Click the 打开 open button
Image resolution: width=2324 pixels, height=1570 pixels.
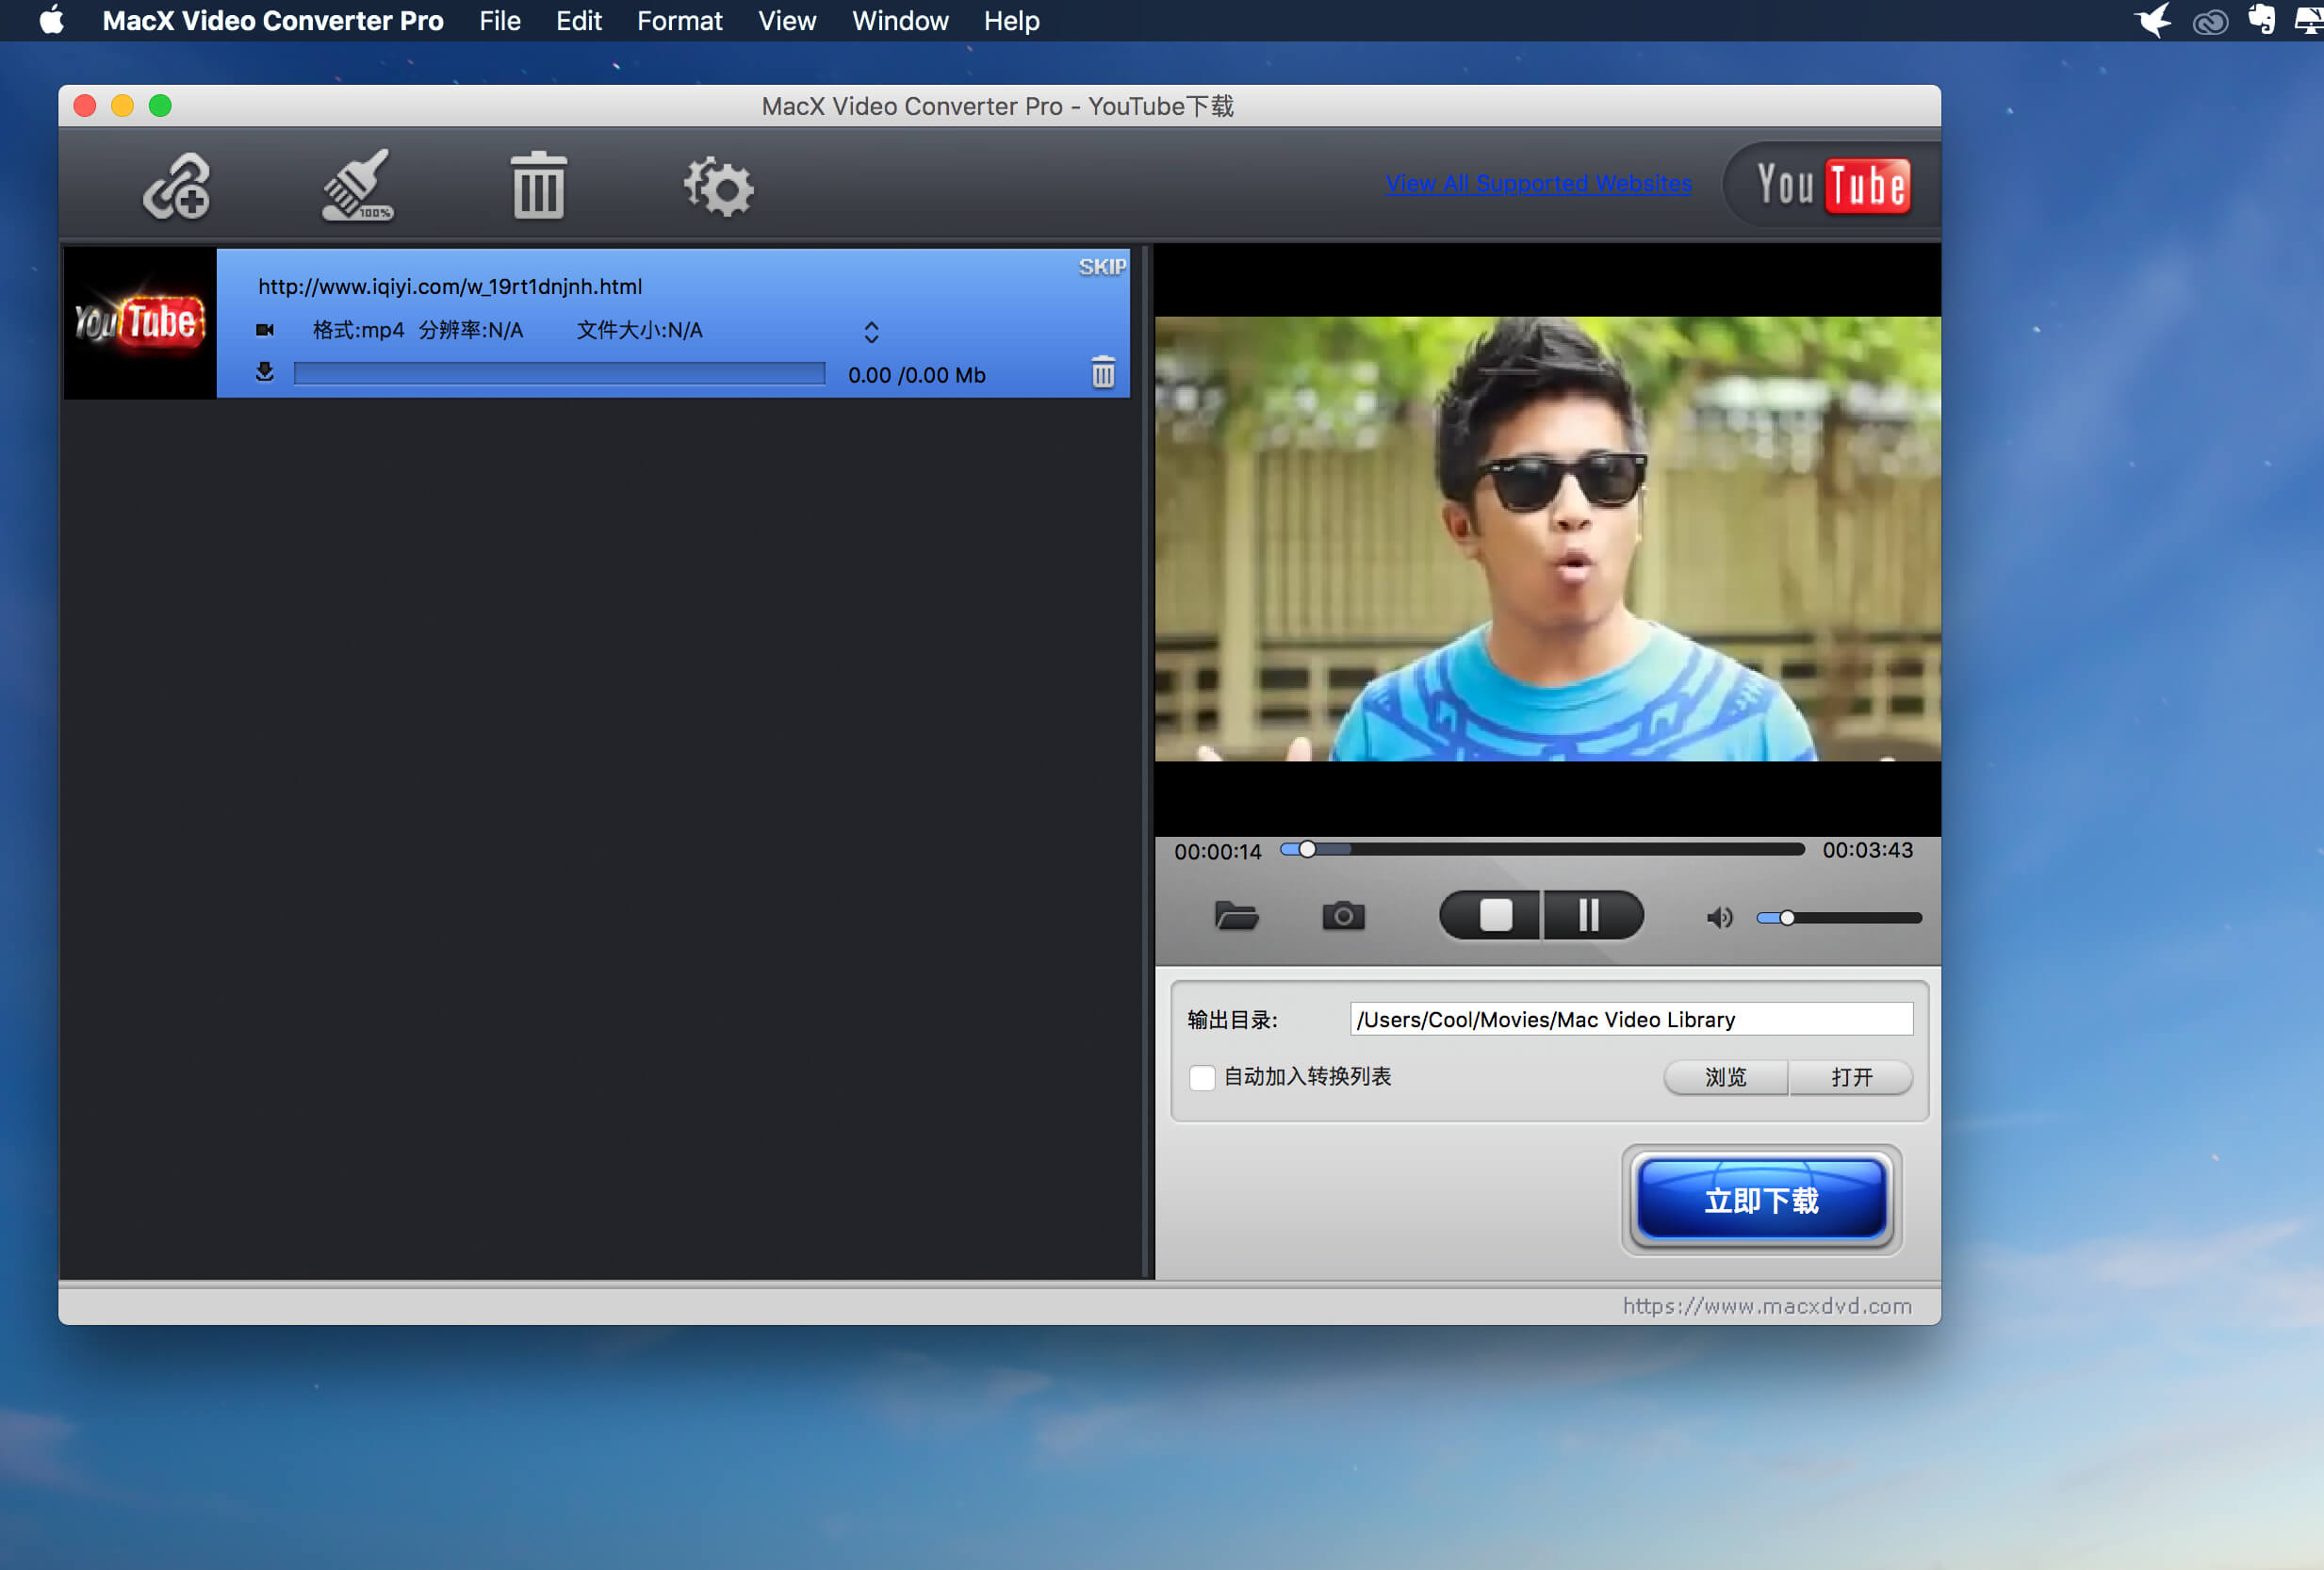[x=1851, y=1077]
